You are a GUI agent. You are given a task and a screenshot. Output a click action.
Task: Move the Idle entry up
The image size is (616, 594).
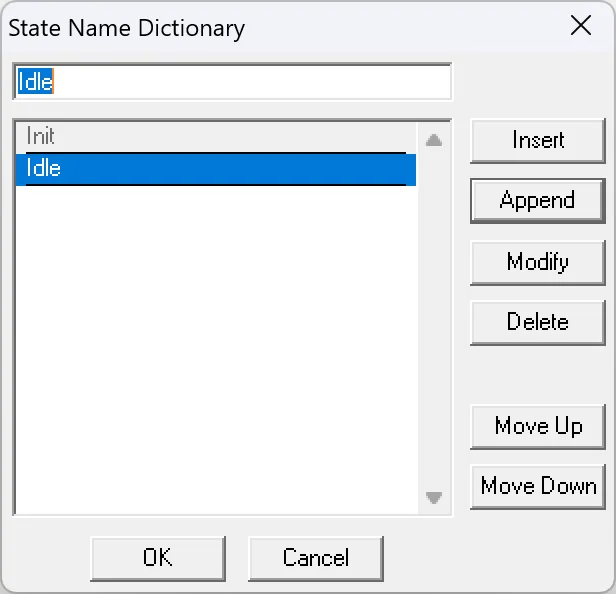pos(537,427)
